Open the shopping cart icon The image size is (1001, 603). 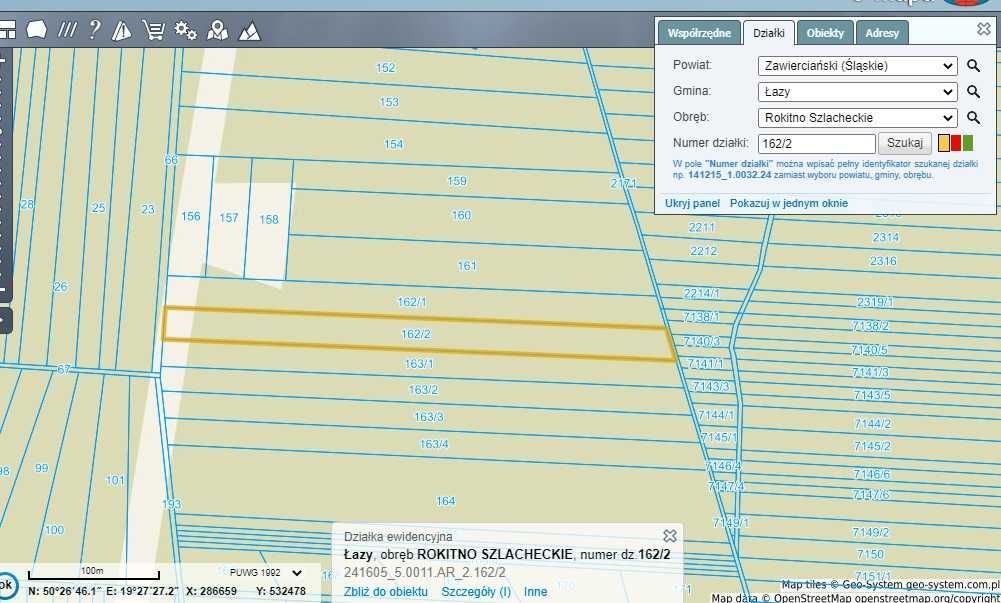[x=153, y=30]
